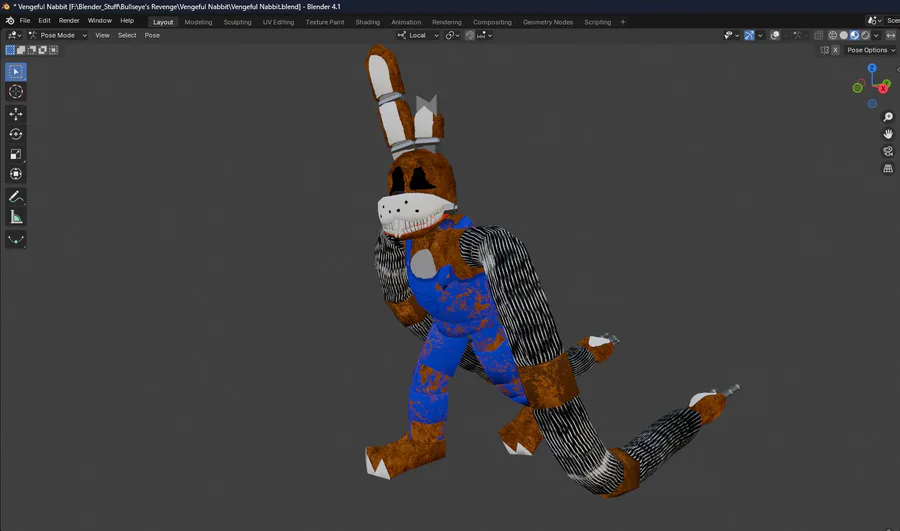This screenshot has width=900, height=531.
Task: Toggle proportional editing icon
Action: coord(470,36)
